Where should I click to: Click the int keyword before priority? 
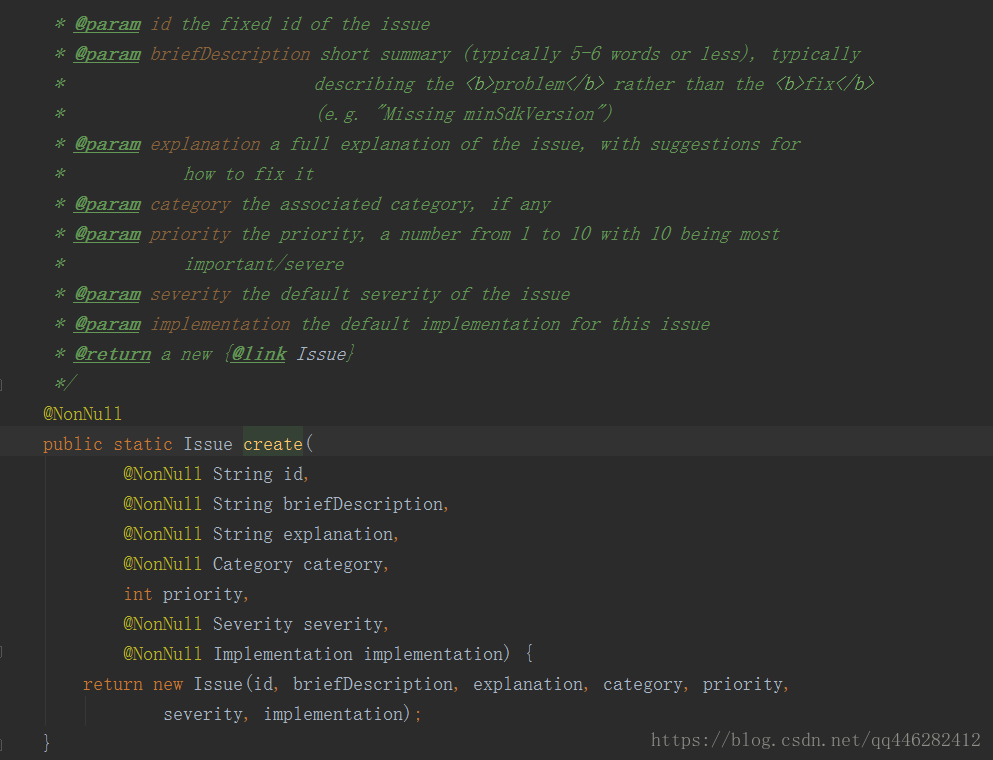[x=137, y=594]
